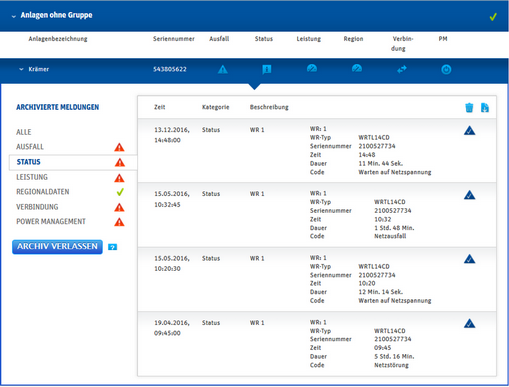
Task: Click the Netzstörung code text
Action: click(x=391, y=365)
